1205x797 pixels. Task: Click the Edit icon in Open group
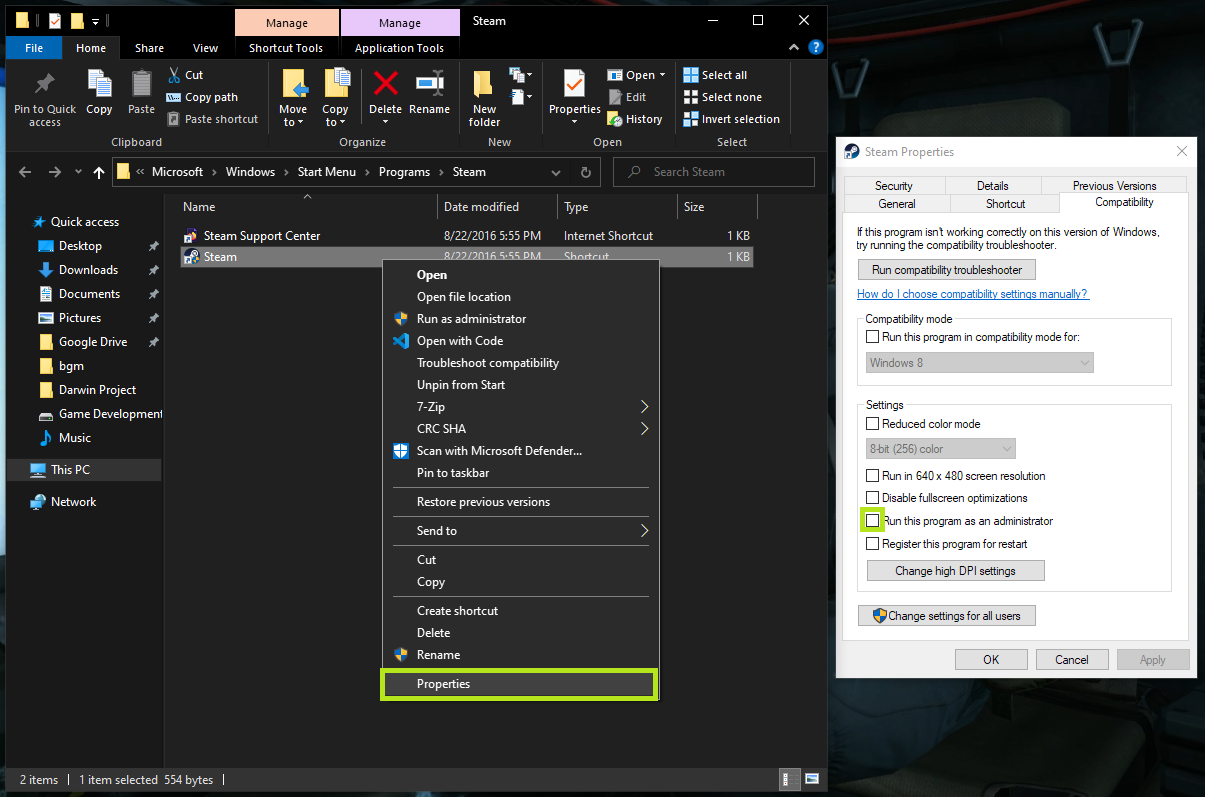(615, 97)
